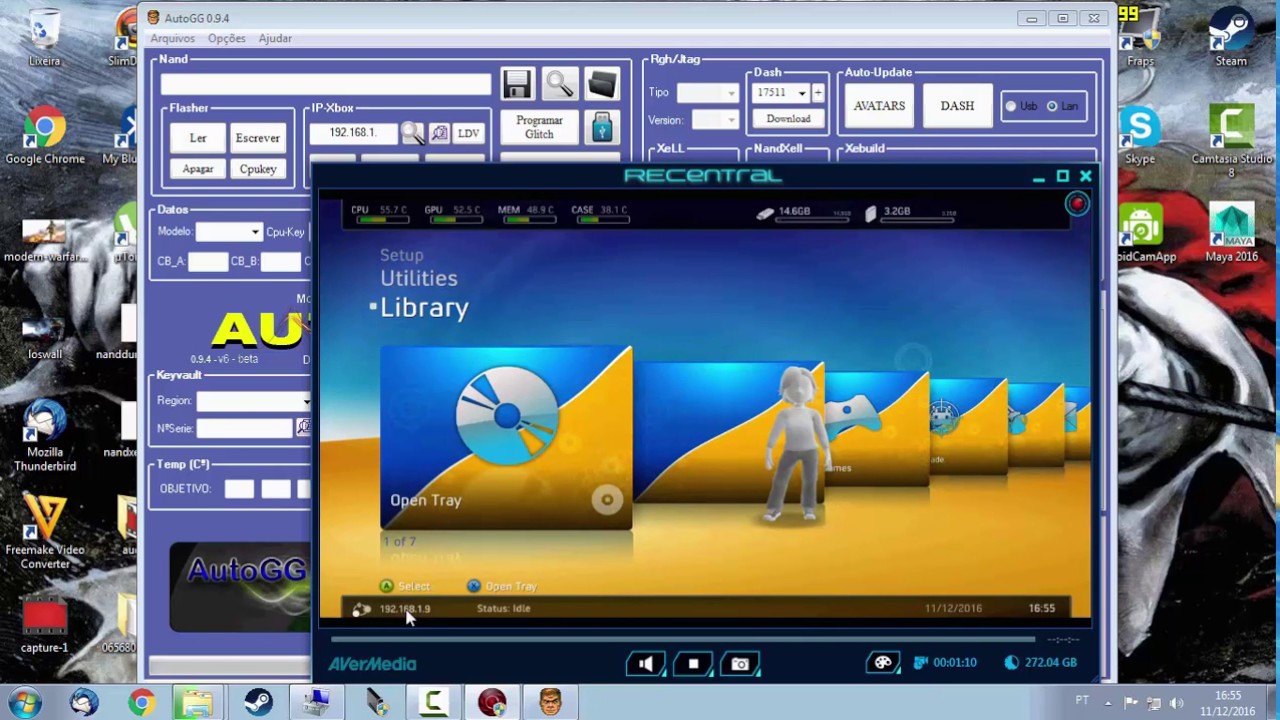This screenshot has height=720, width=1280.
Task: Mute audio with the RECentral speaker icon
Action: [646, 664]
